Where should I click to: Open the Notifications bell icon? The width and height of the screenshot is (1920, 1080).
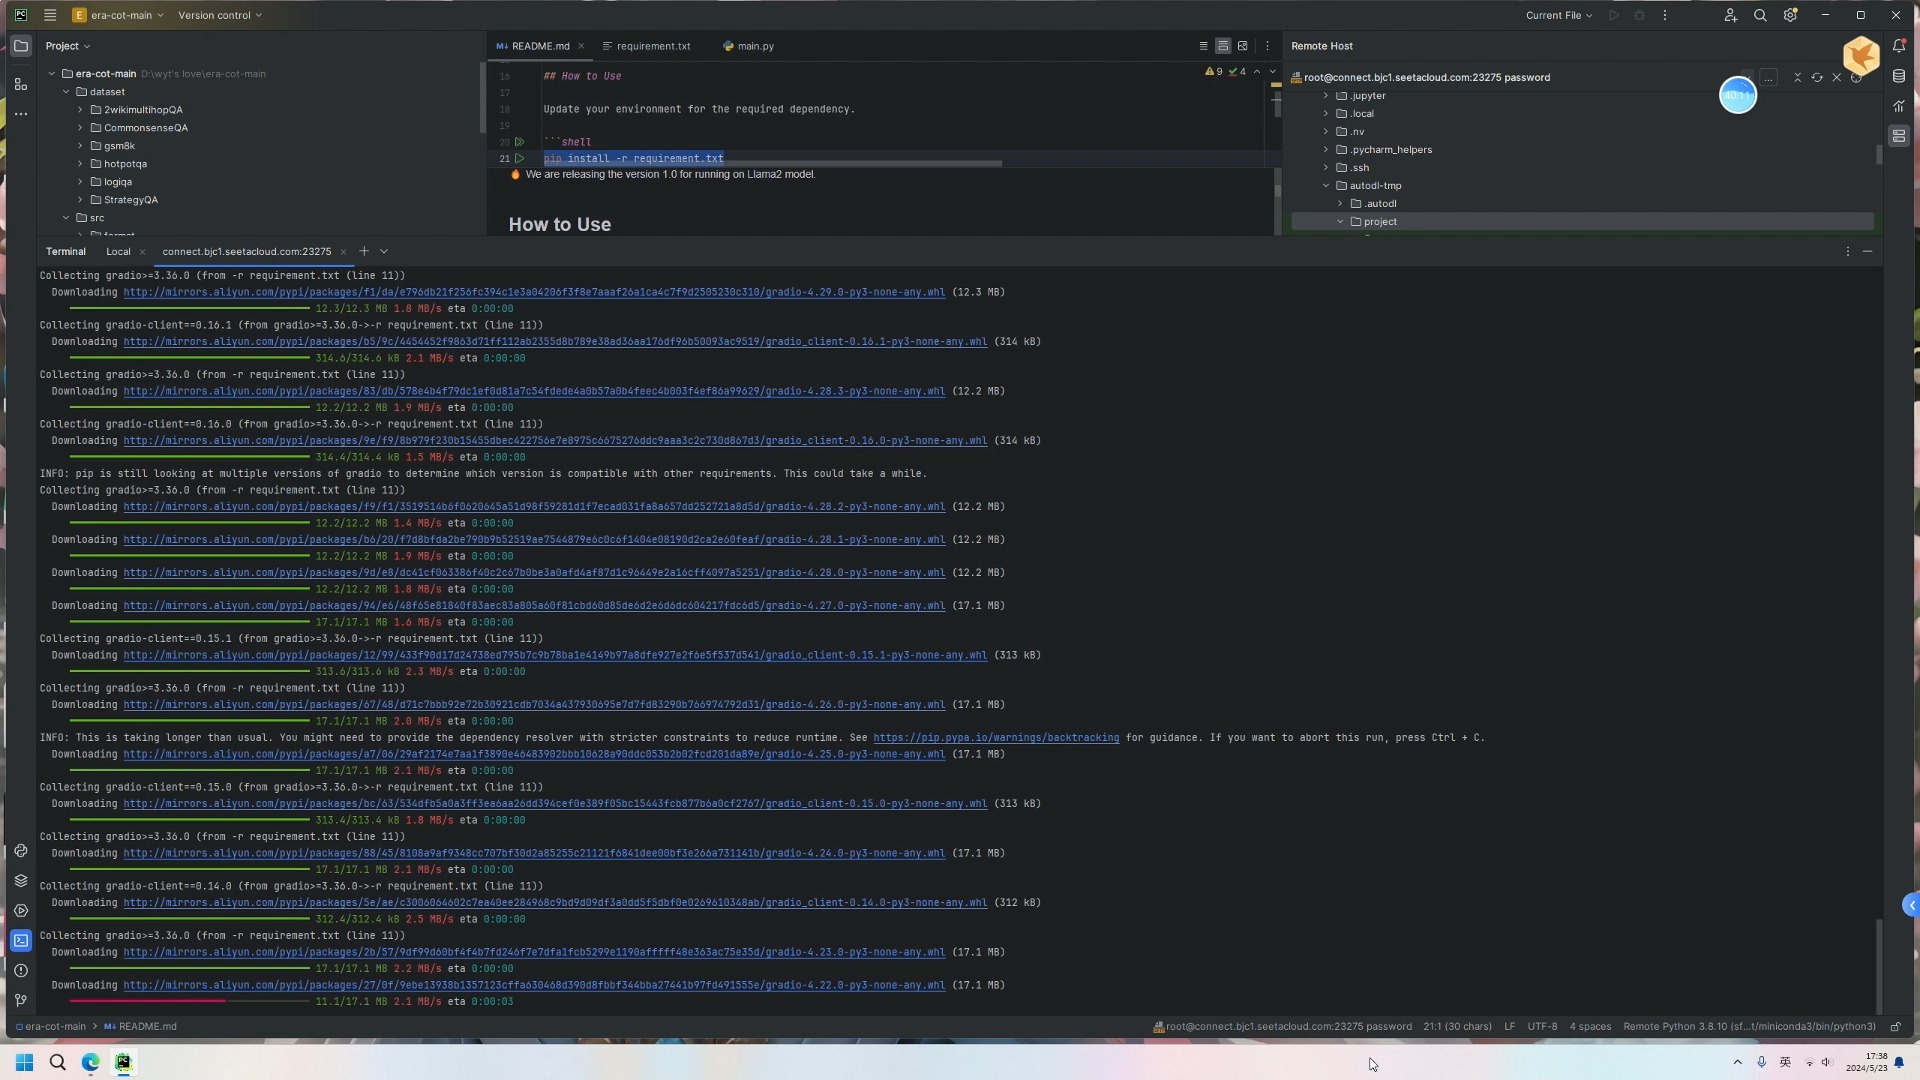(1899, 46)
